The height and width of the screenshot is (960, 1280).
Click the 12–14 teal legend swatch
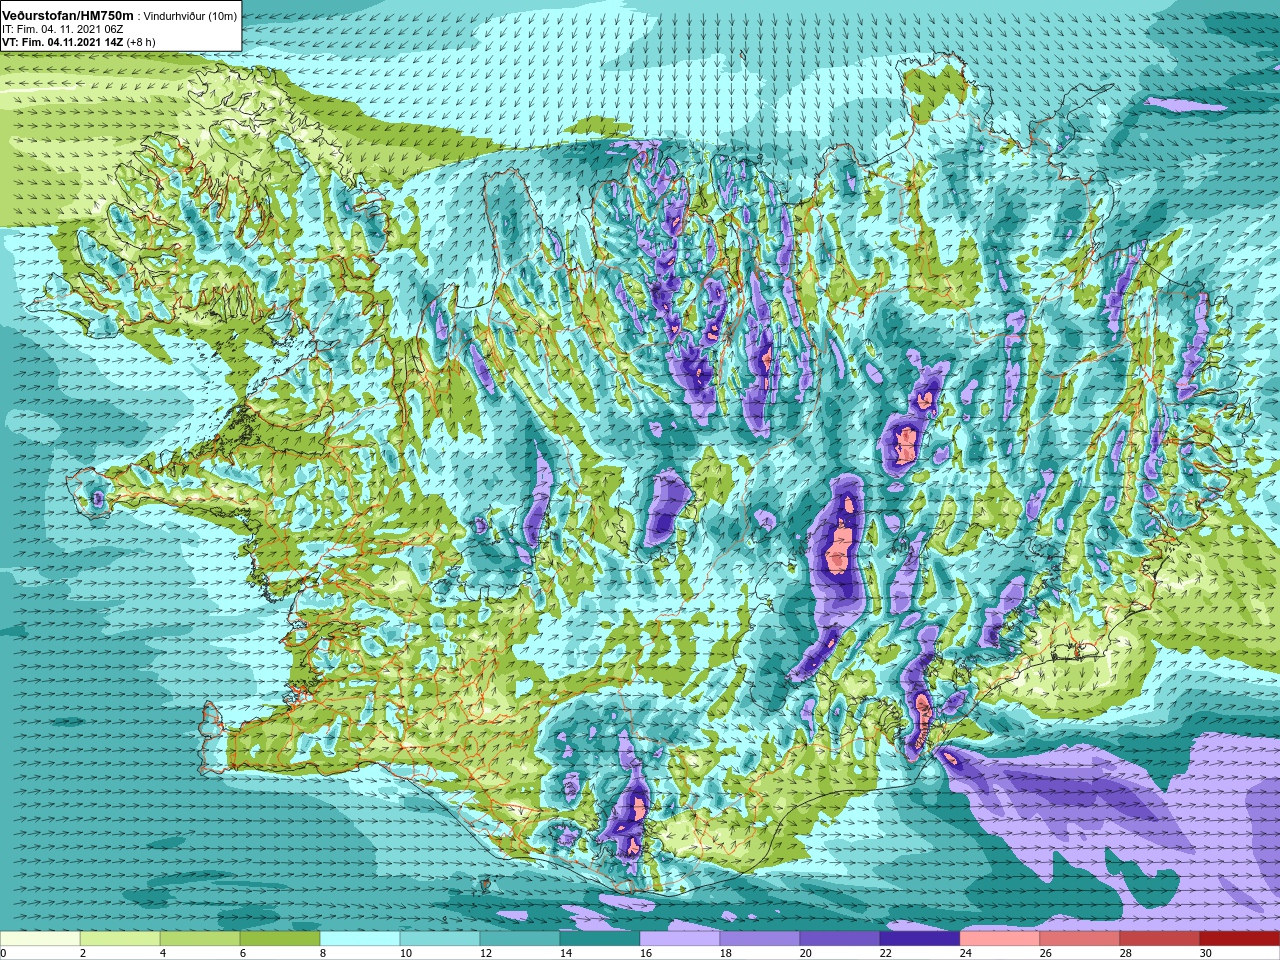click(520, 939)
